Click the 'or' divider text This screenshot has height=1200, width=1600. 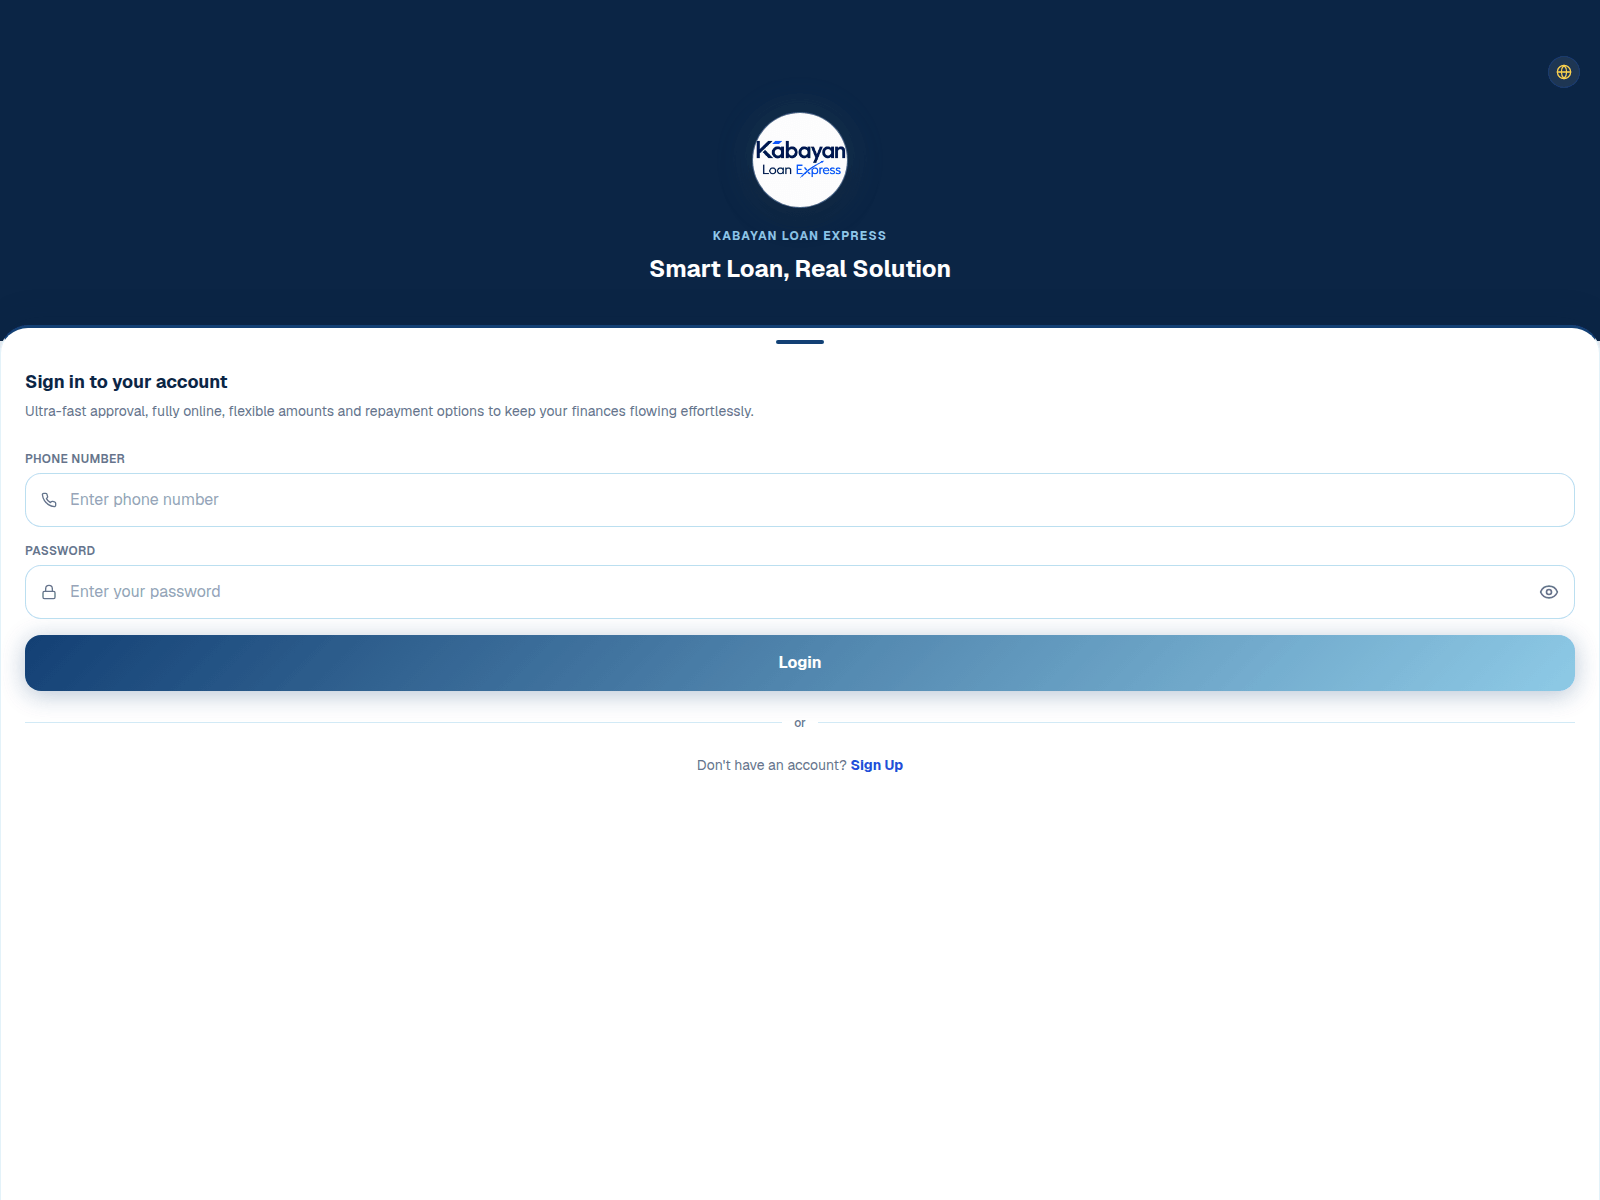800,723
